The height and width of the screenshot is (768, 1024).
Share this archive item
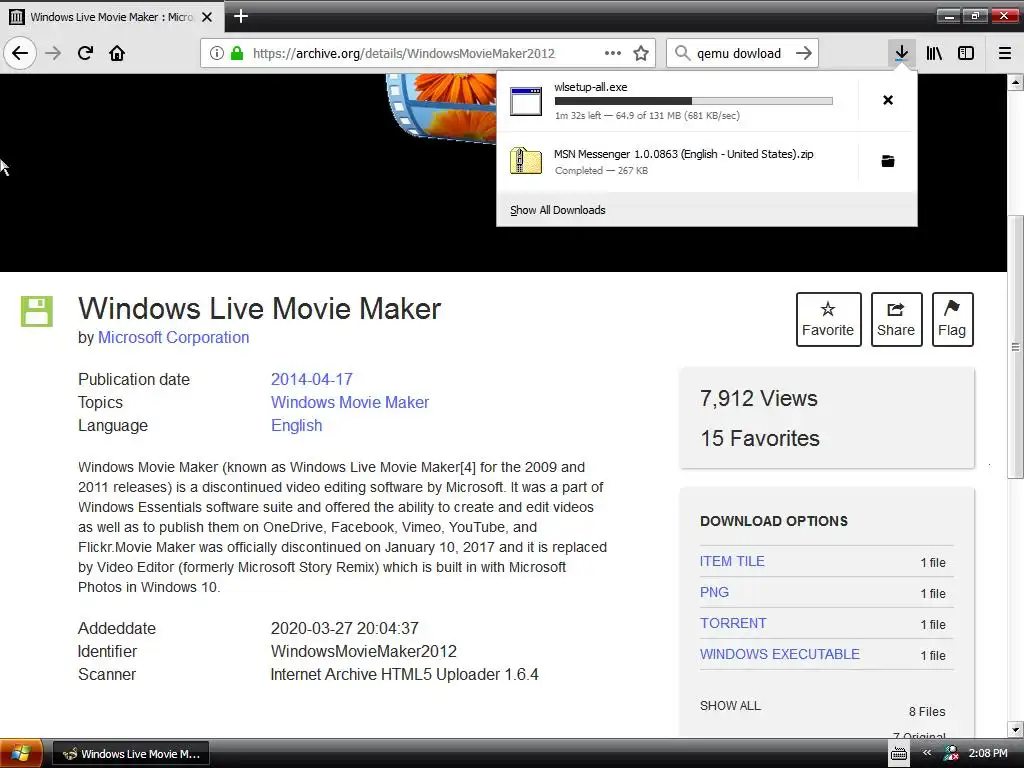896,319
